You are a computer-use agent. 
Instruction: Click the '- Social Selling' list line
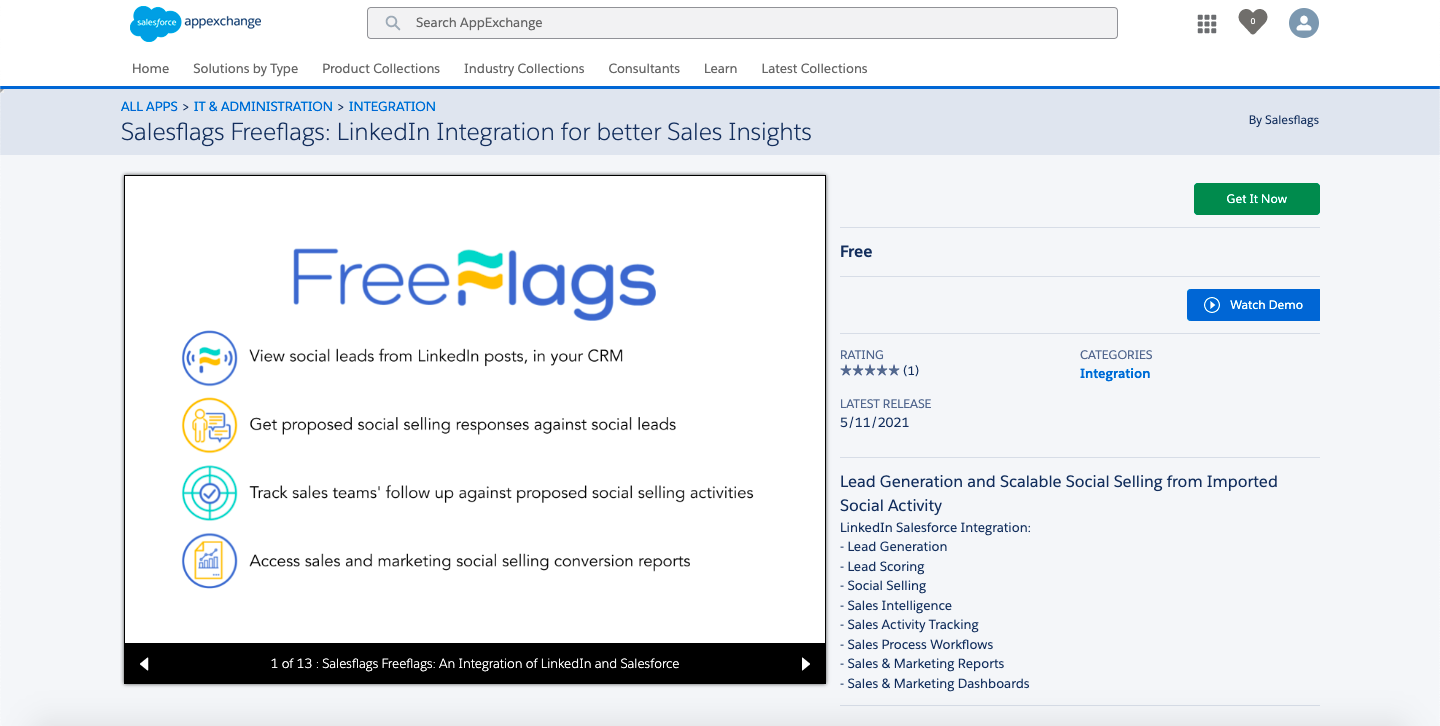883,586
